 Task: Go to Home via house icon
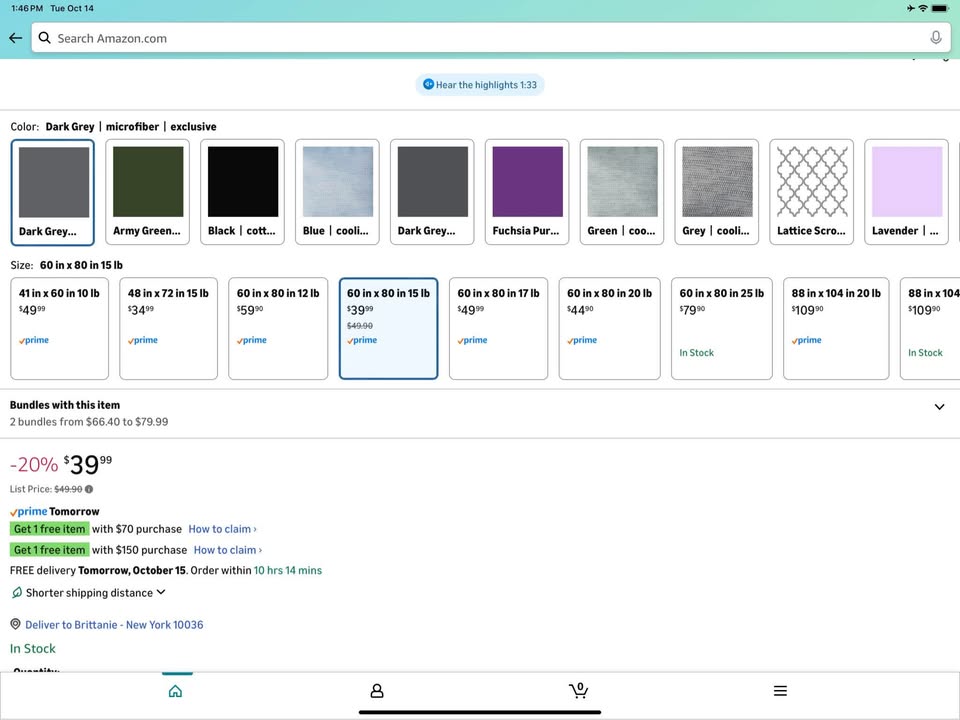176,690
